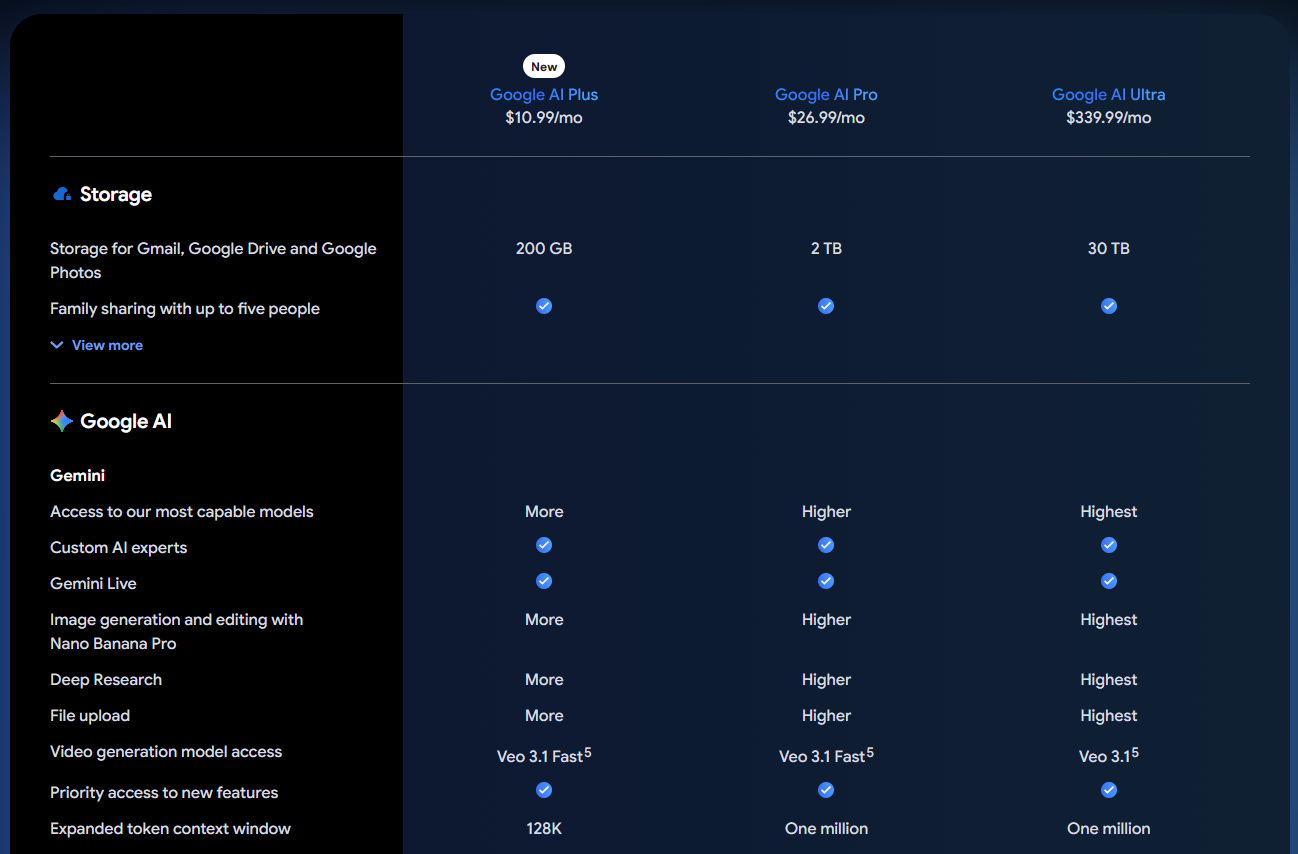Click Custom AI experts checkmark for AI Pro
Screen dimensions: 1298x854
tap(826, 545)
